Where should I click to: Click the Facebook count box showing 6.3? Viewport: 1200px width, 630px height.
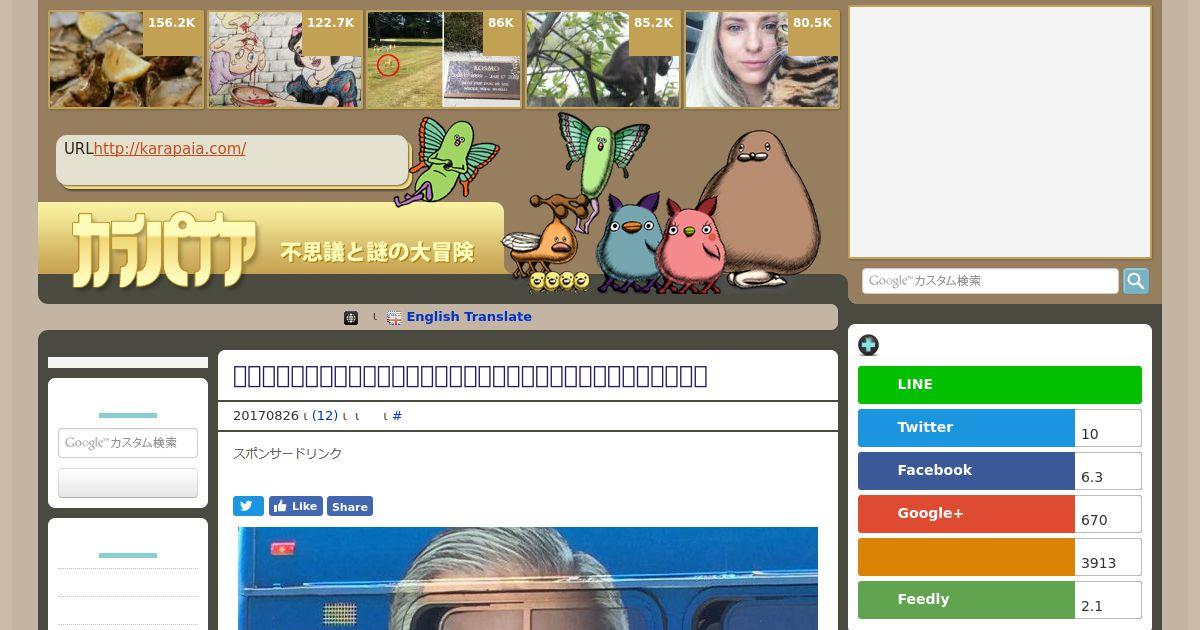1109,471
